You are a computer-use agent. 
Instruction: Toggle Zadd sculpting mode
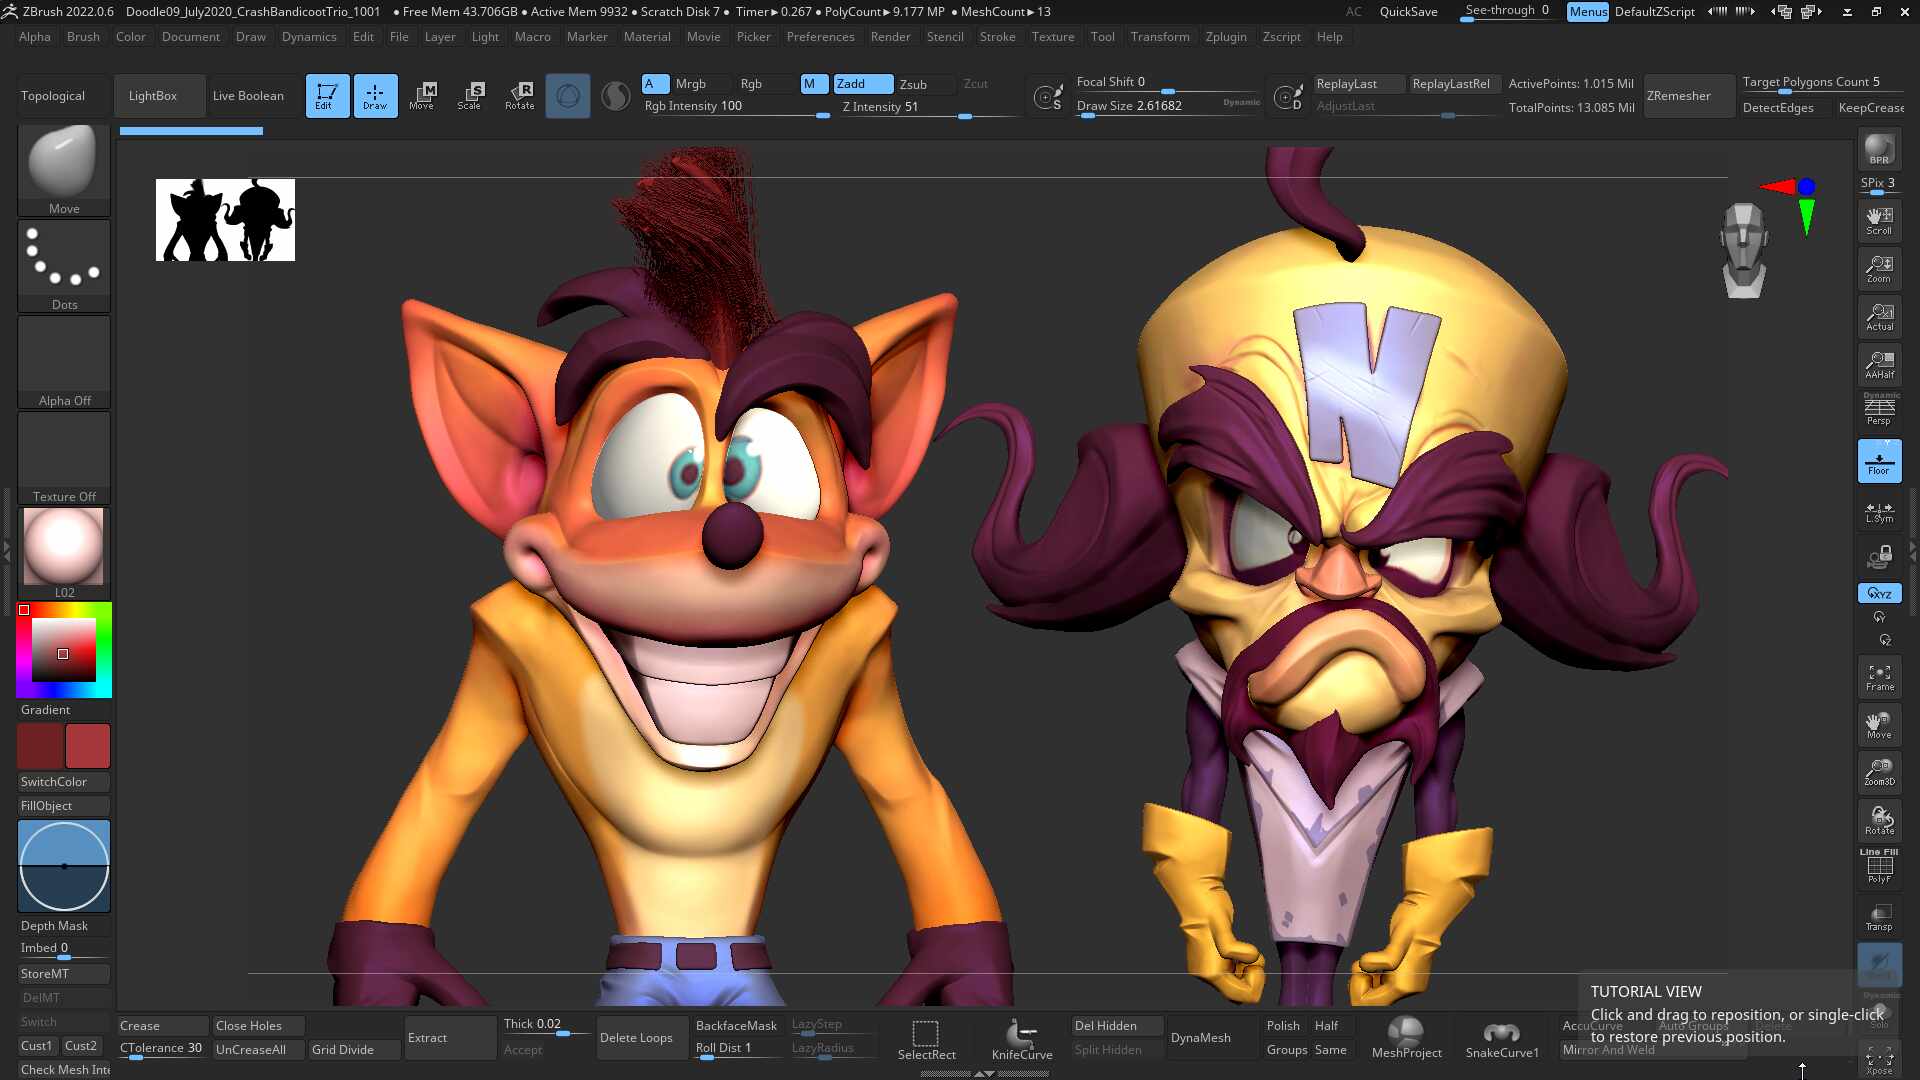point(863,84)
